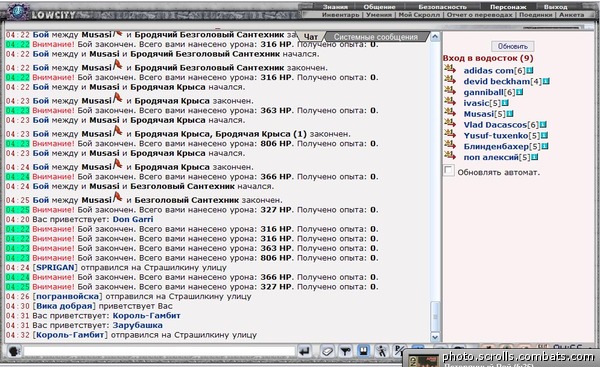Open info icon for devid beckham
Viewport: 600px width, 367px height.
pos(546,82)
